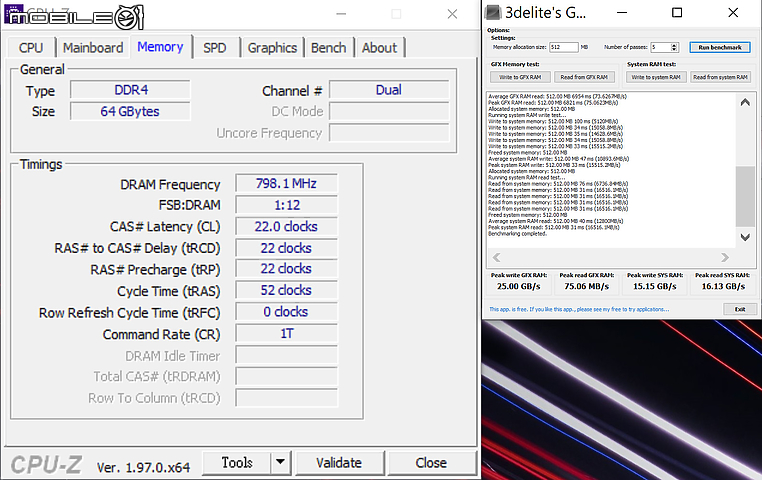762x480 pixels.
Task: Click the tRP 22 clocks value
Action: point(286,269)
